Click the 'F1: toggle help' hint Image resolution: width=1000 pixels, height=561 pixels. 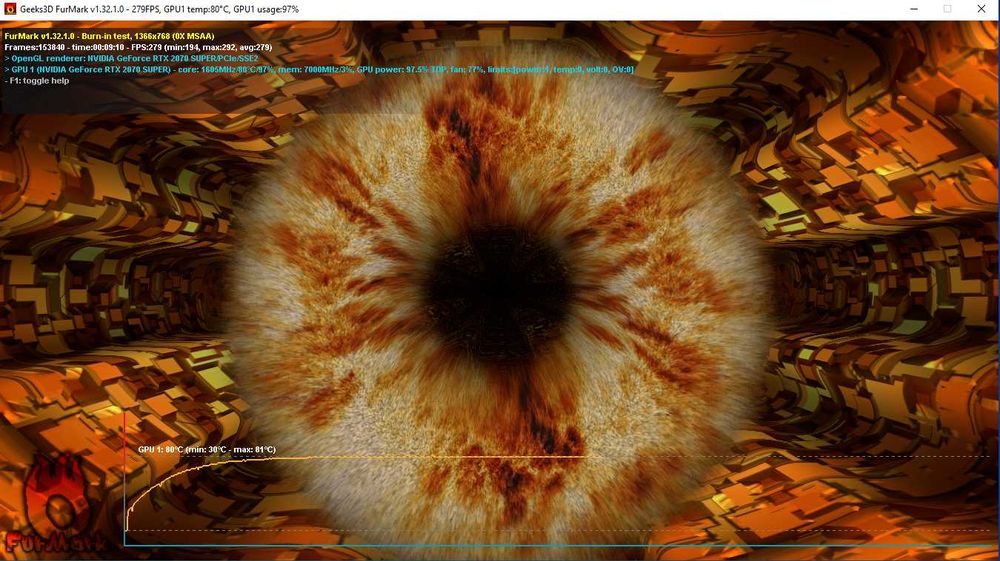[37, 80]
